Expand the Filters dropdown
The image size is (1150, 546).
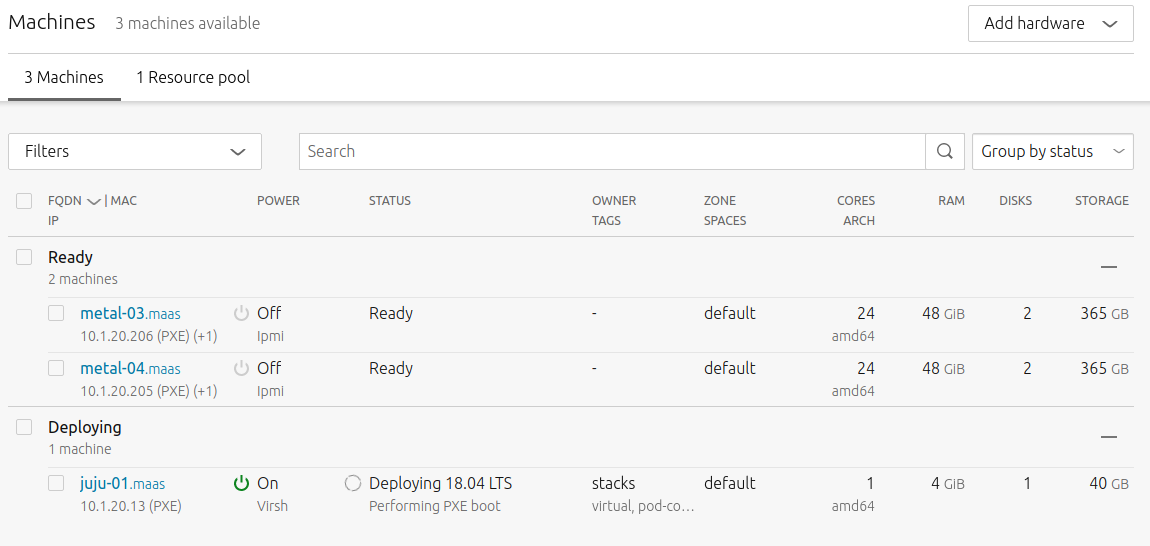(135, 152)
